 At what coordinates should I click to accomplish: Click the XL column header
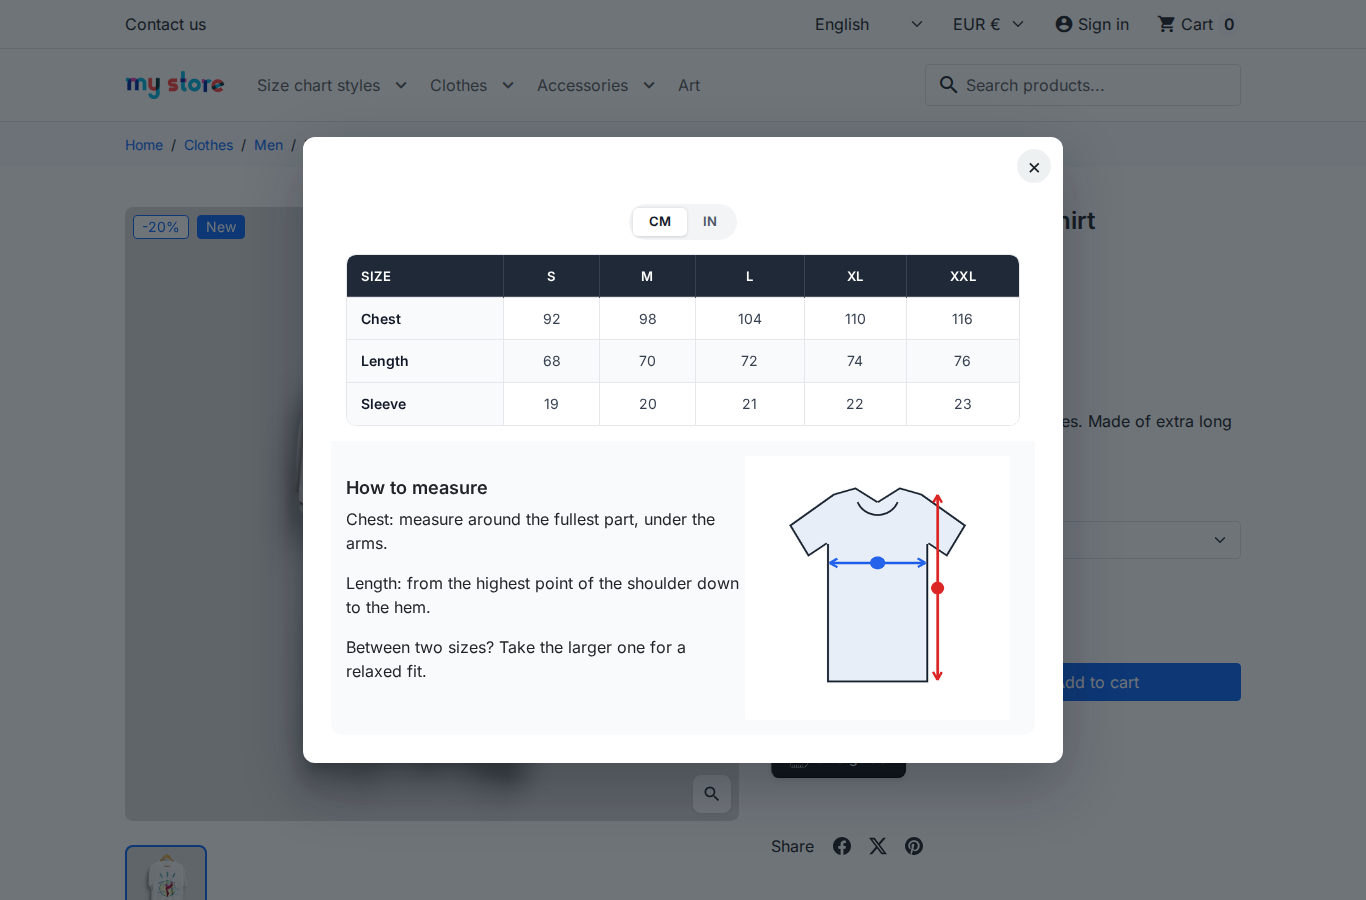pos(855,276)
